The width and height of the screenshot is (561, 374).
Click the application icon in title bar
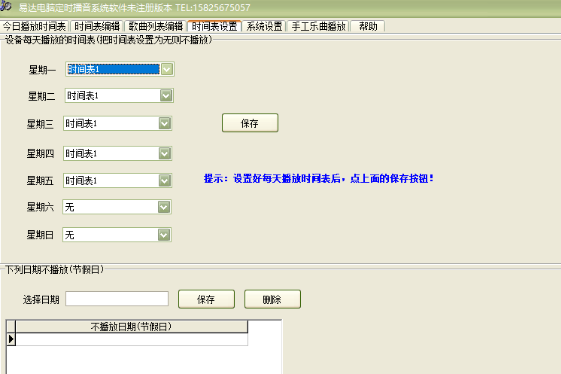pos(6,6)
